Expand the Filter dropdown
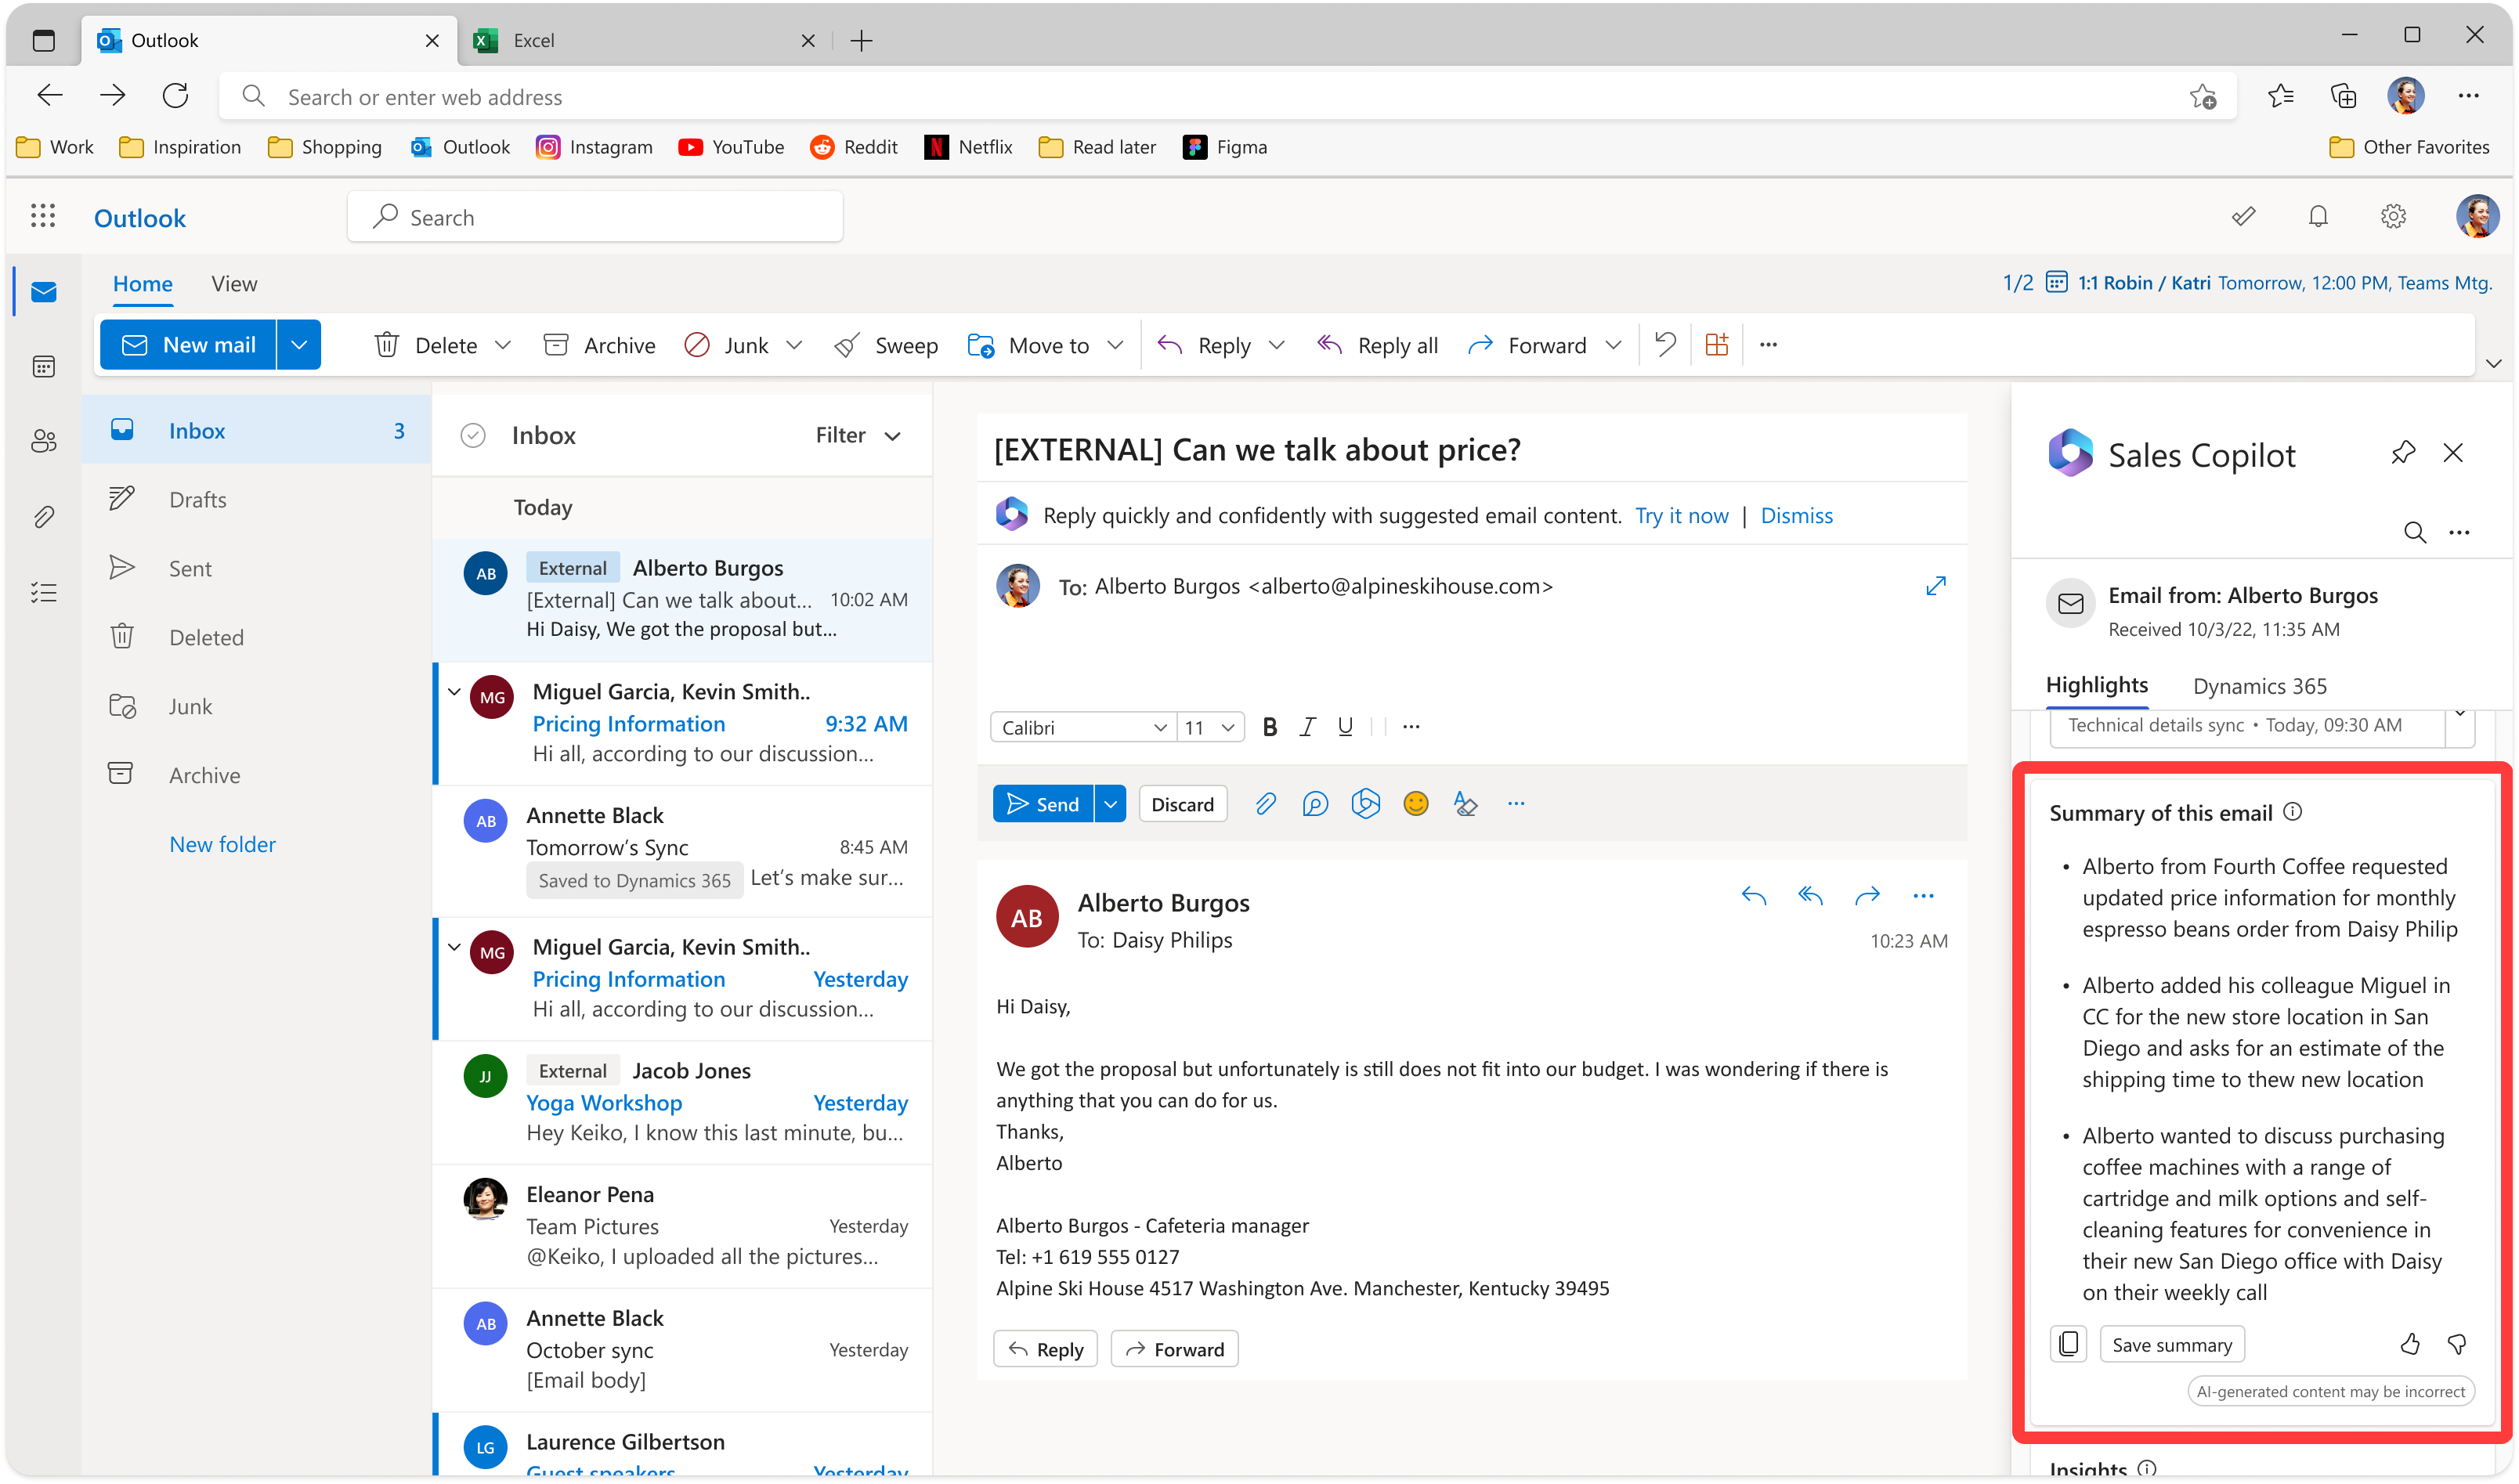 pos(858,435)
